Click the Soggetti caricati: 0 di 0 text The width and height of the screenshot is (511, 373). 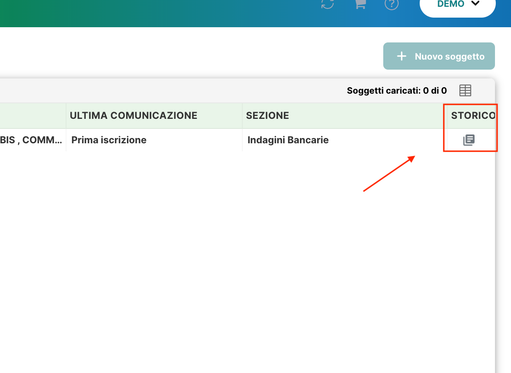coord(397,91)
